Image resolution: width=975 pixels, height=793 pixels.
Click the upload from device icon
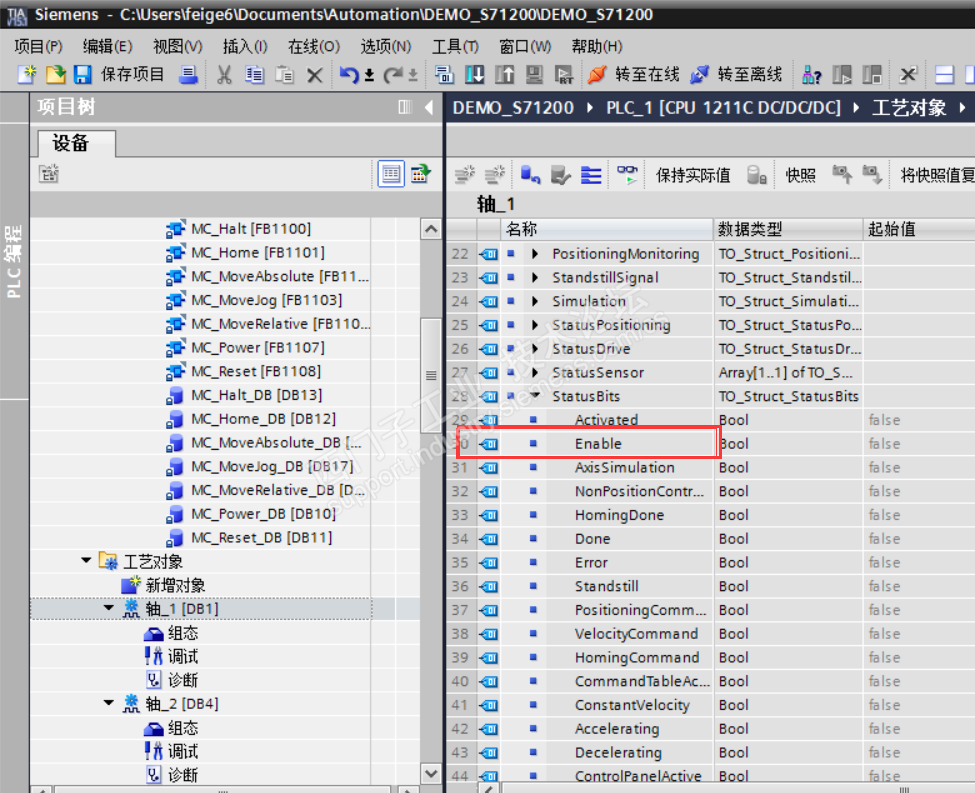tap(504, 75)
